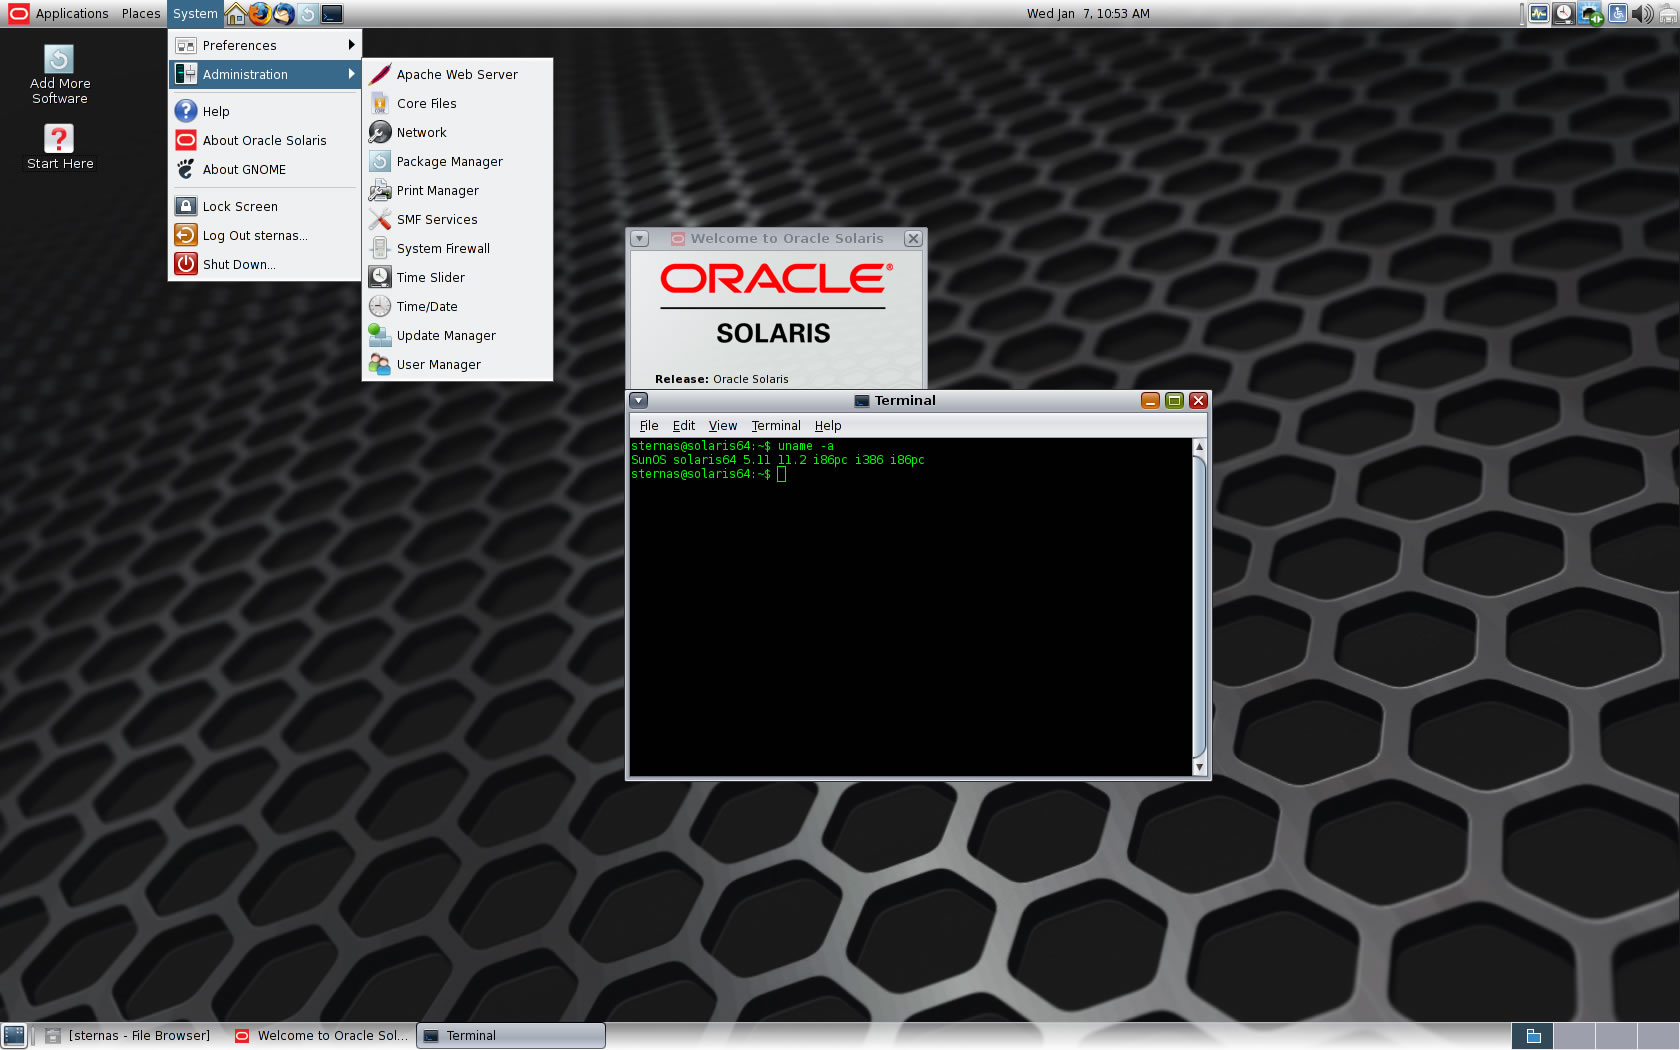Close the Terminal window
Screen dimensions: 1680x1050
tap(1199, 401)
